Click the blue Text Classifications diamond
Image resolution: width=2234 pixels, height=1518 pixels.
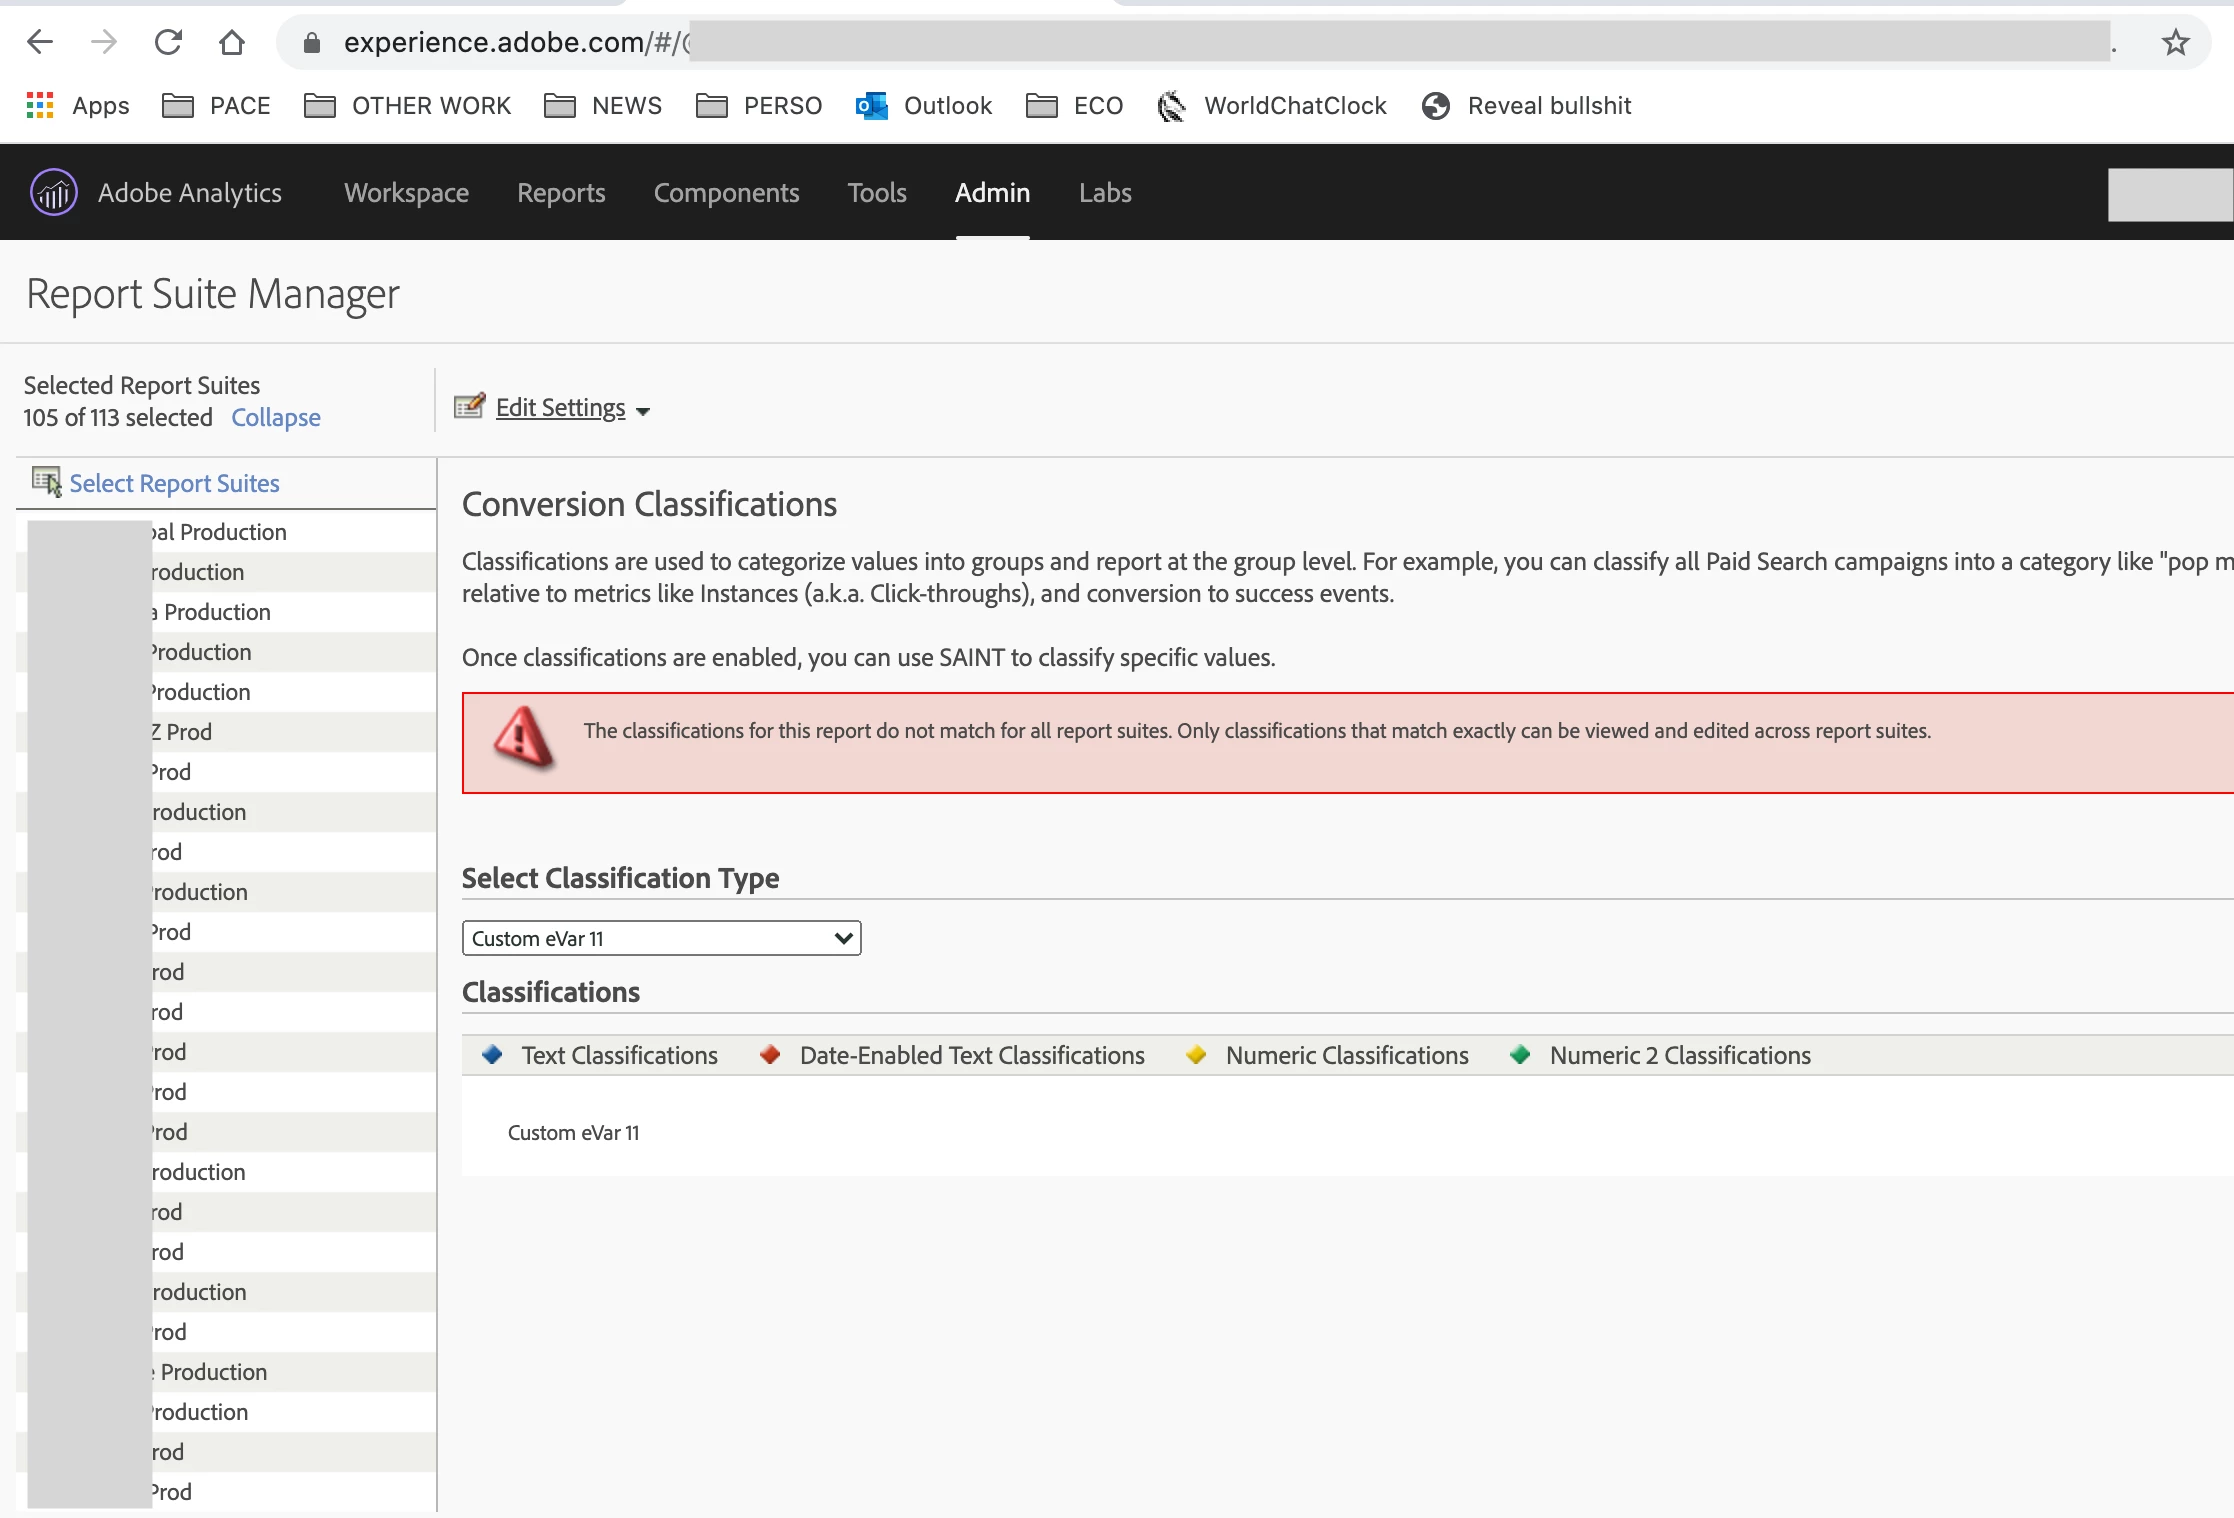click(x=491, y=1054)
